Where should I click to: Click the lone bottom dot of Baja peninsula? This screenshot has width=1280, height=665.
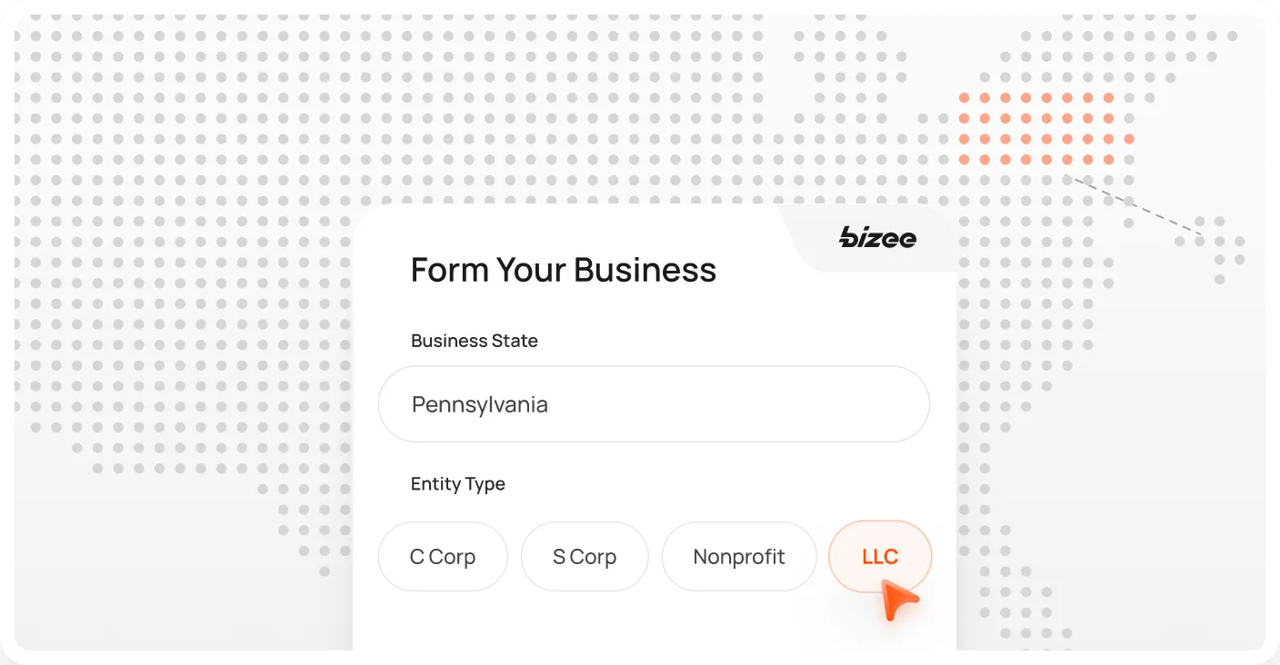[324, 571]
